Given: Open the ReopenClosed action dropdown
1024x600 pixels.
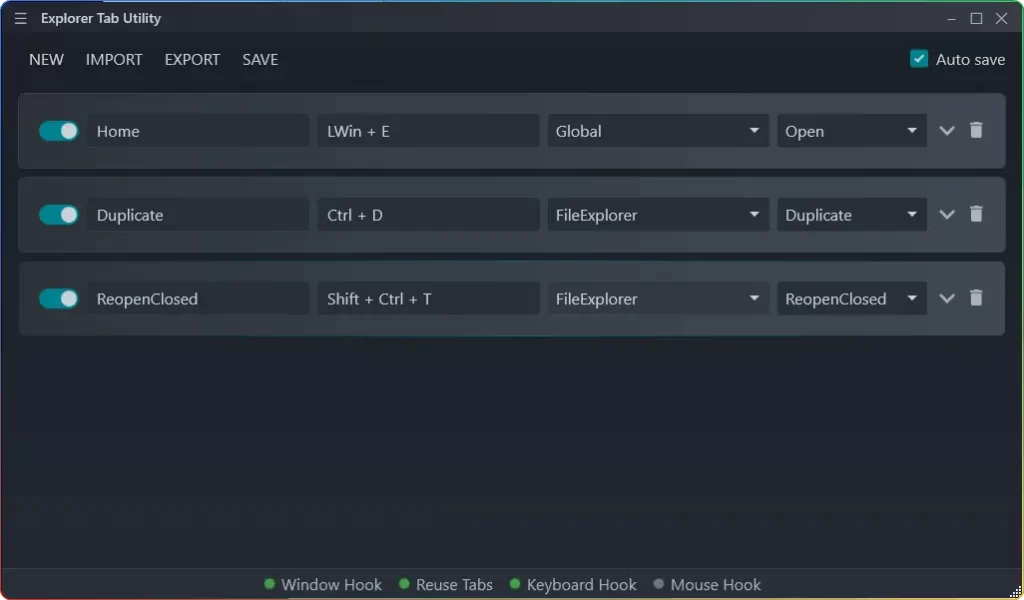Looking at the screenshot, I should pyautogui.click(x=852, y=299).
